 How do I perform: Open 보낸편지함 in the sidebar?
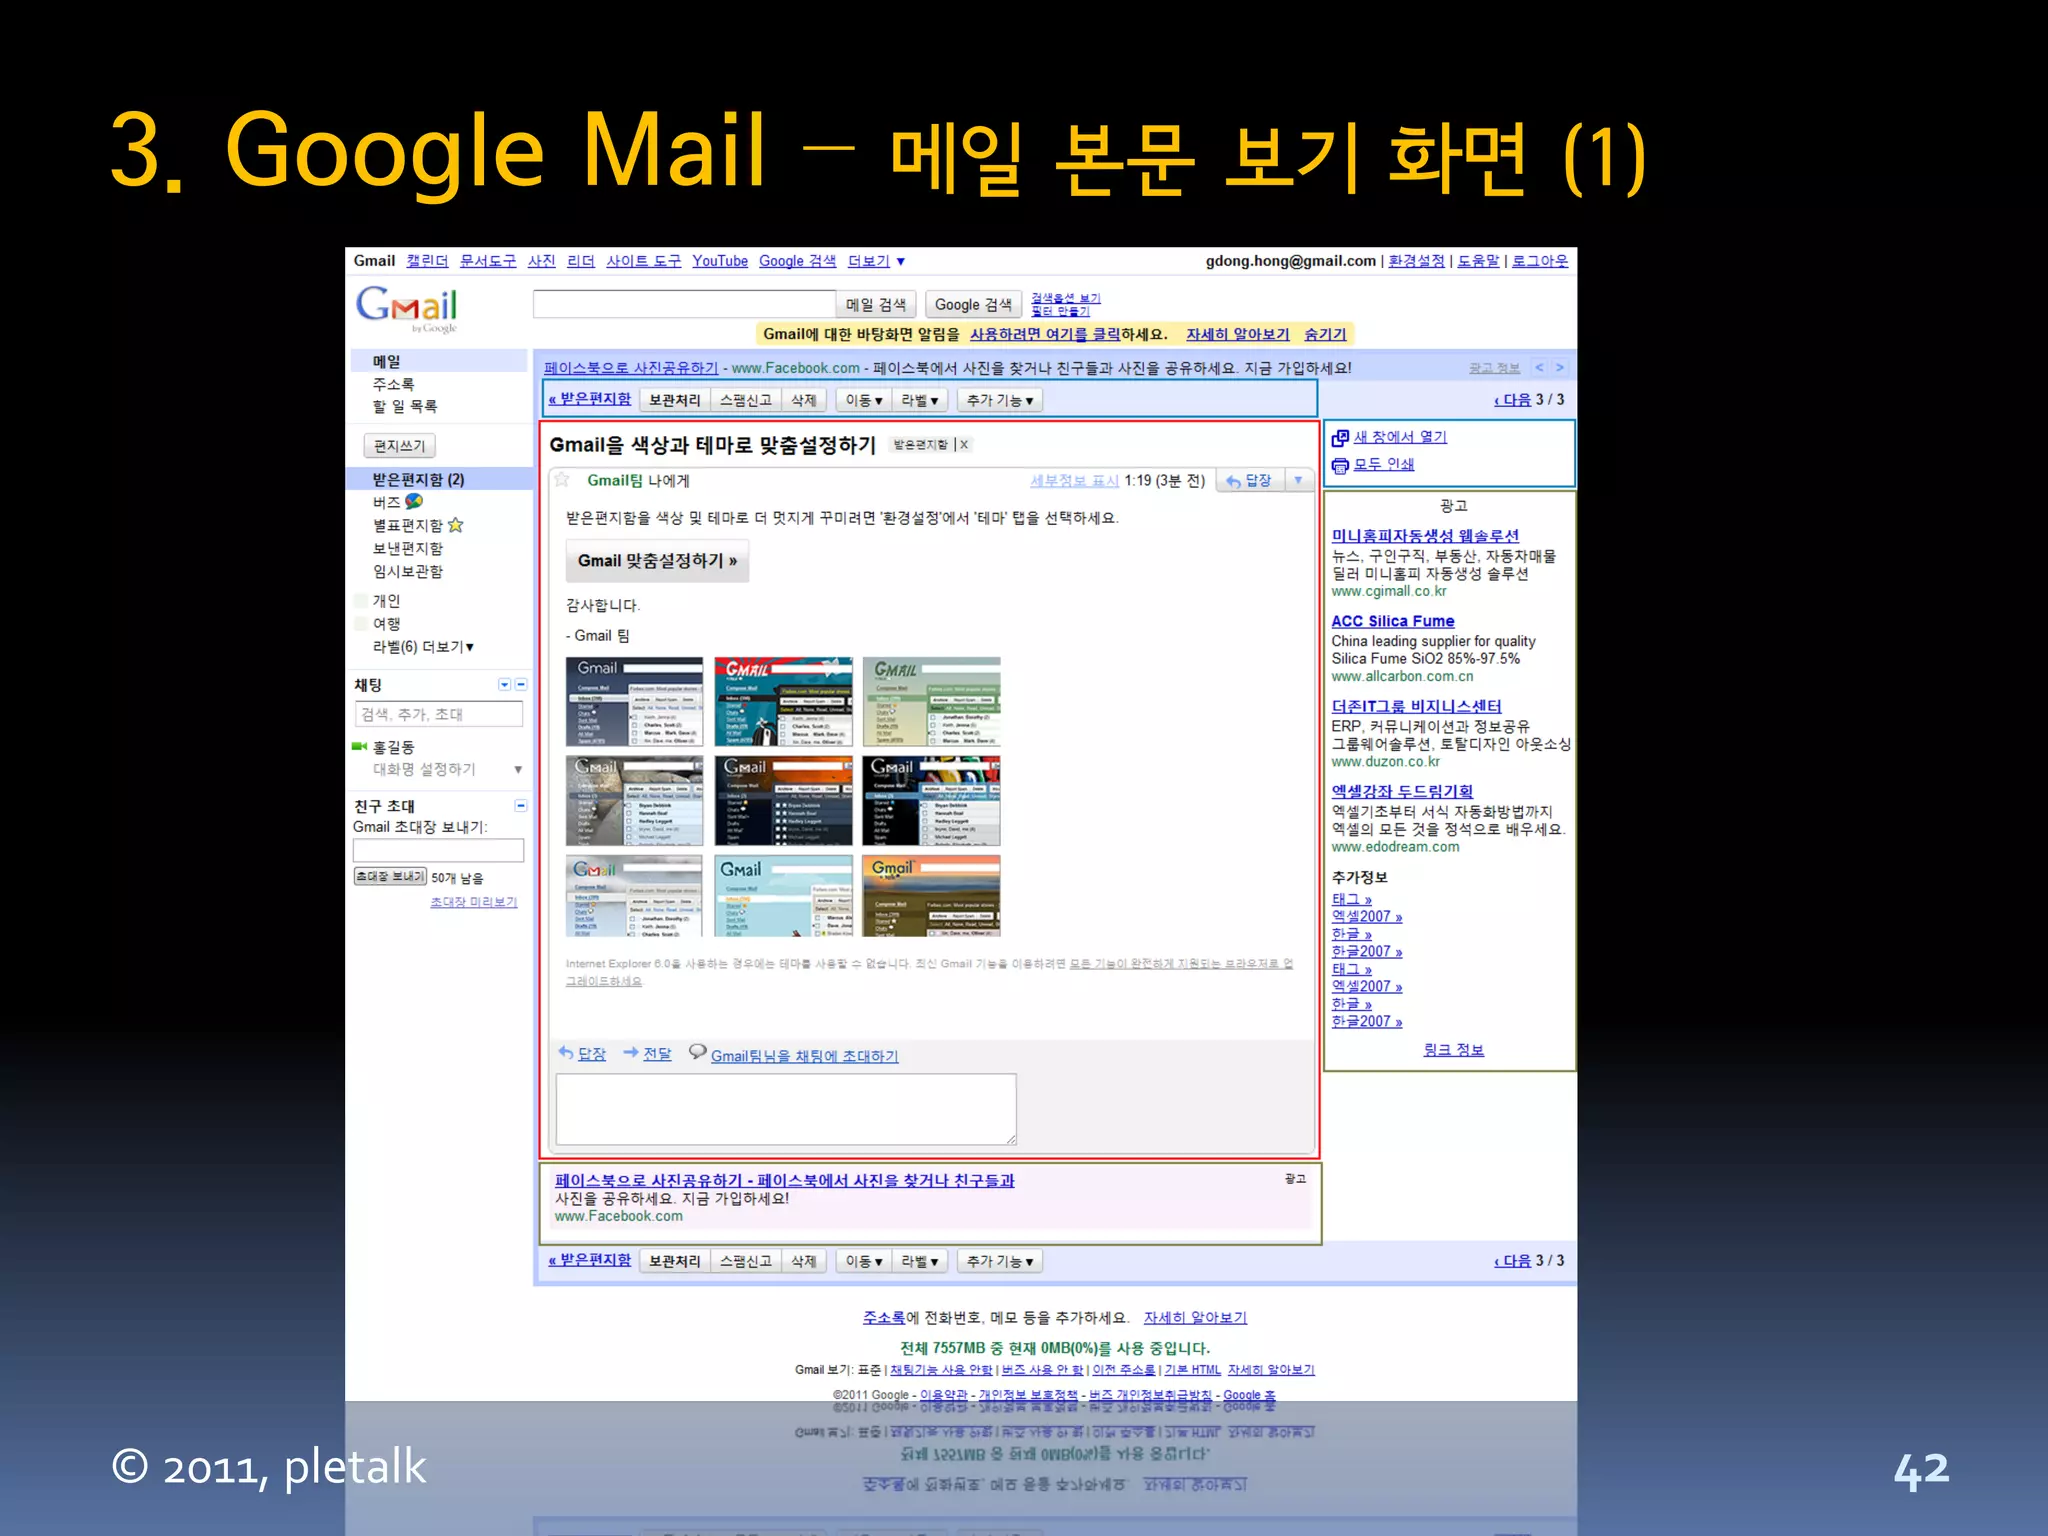click(407, 548)
